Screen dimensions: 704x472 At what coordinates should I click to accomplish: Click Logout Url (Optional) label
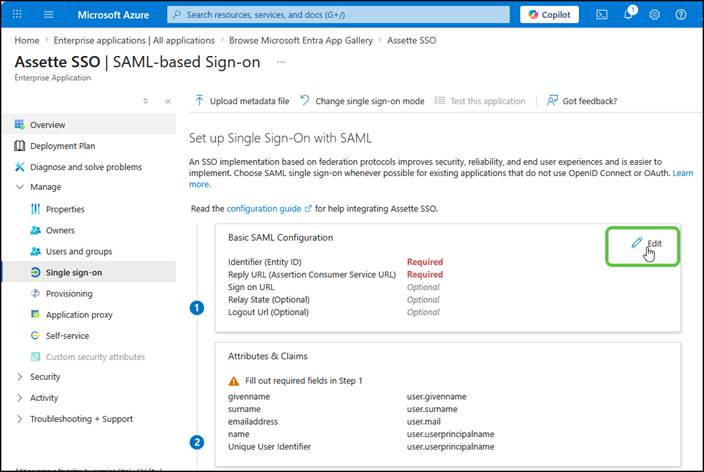click(268, 312)
